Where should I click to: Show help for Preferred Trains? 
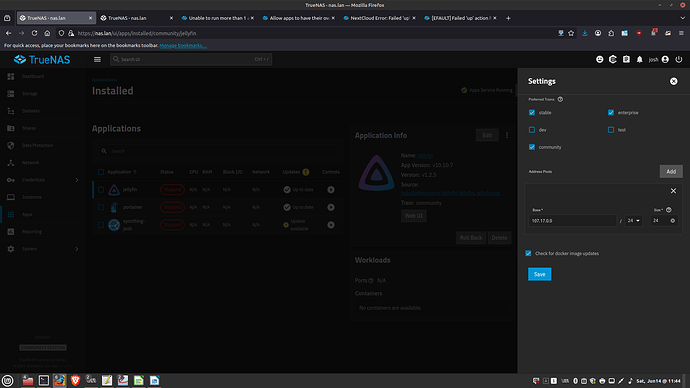tap(560, 99)
